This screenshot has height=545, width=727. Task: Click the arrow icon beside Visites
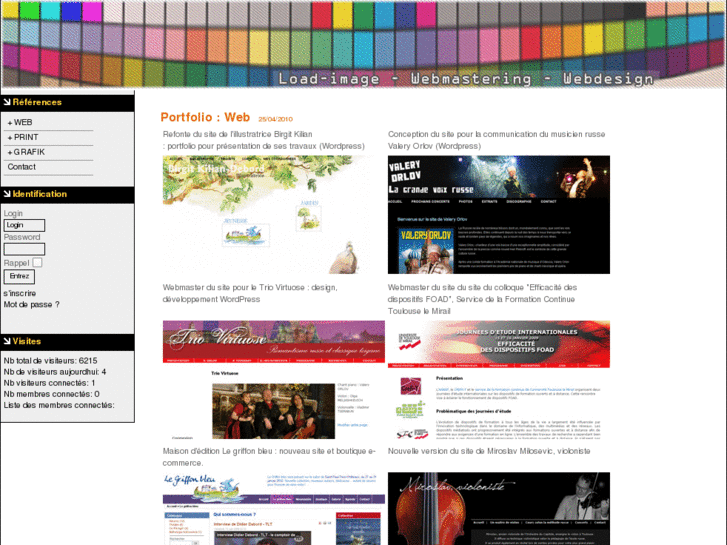pos(7,341)
